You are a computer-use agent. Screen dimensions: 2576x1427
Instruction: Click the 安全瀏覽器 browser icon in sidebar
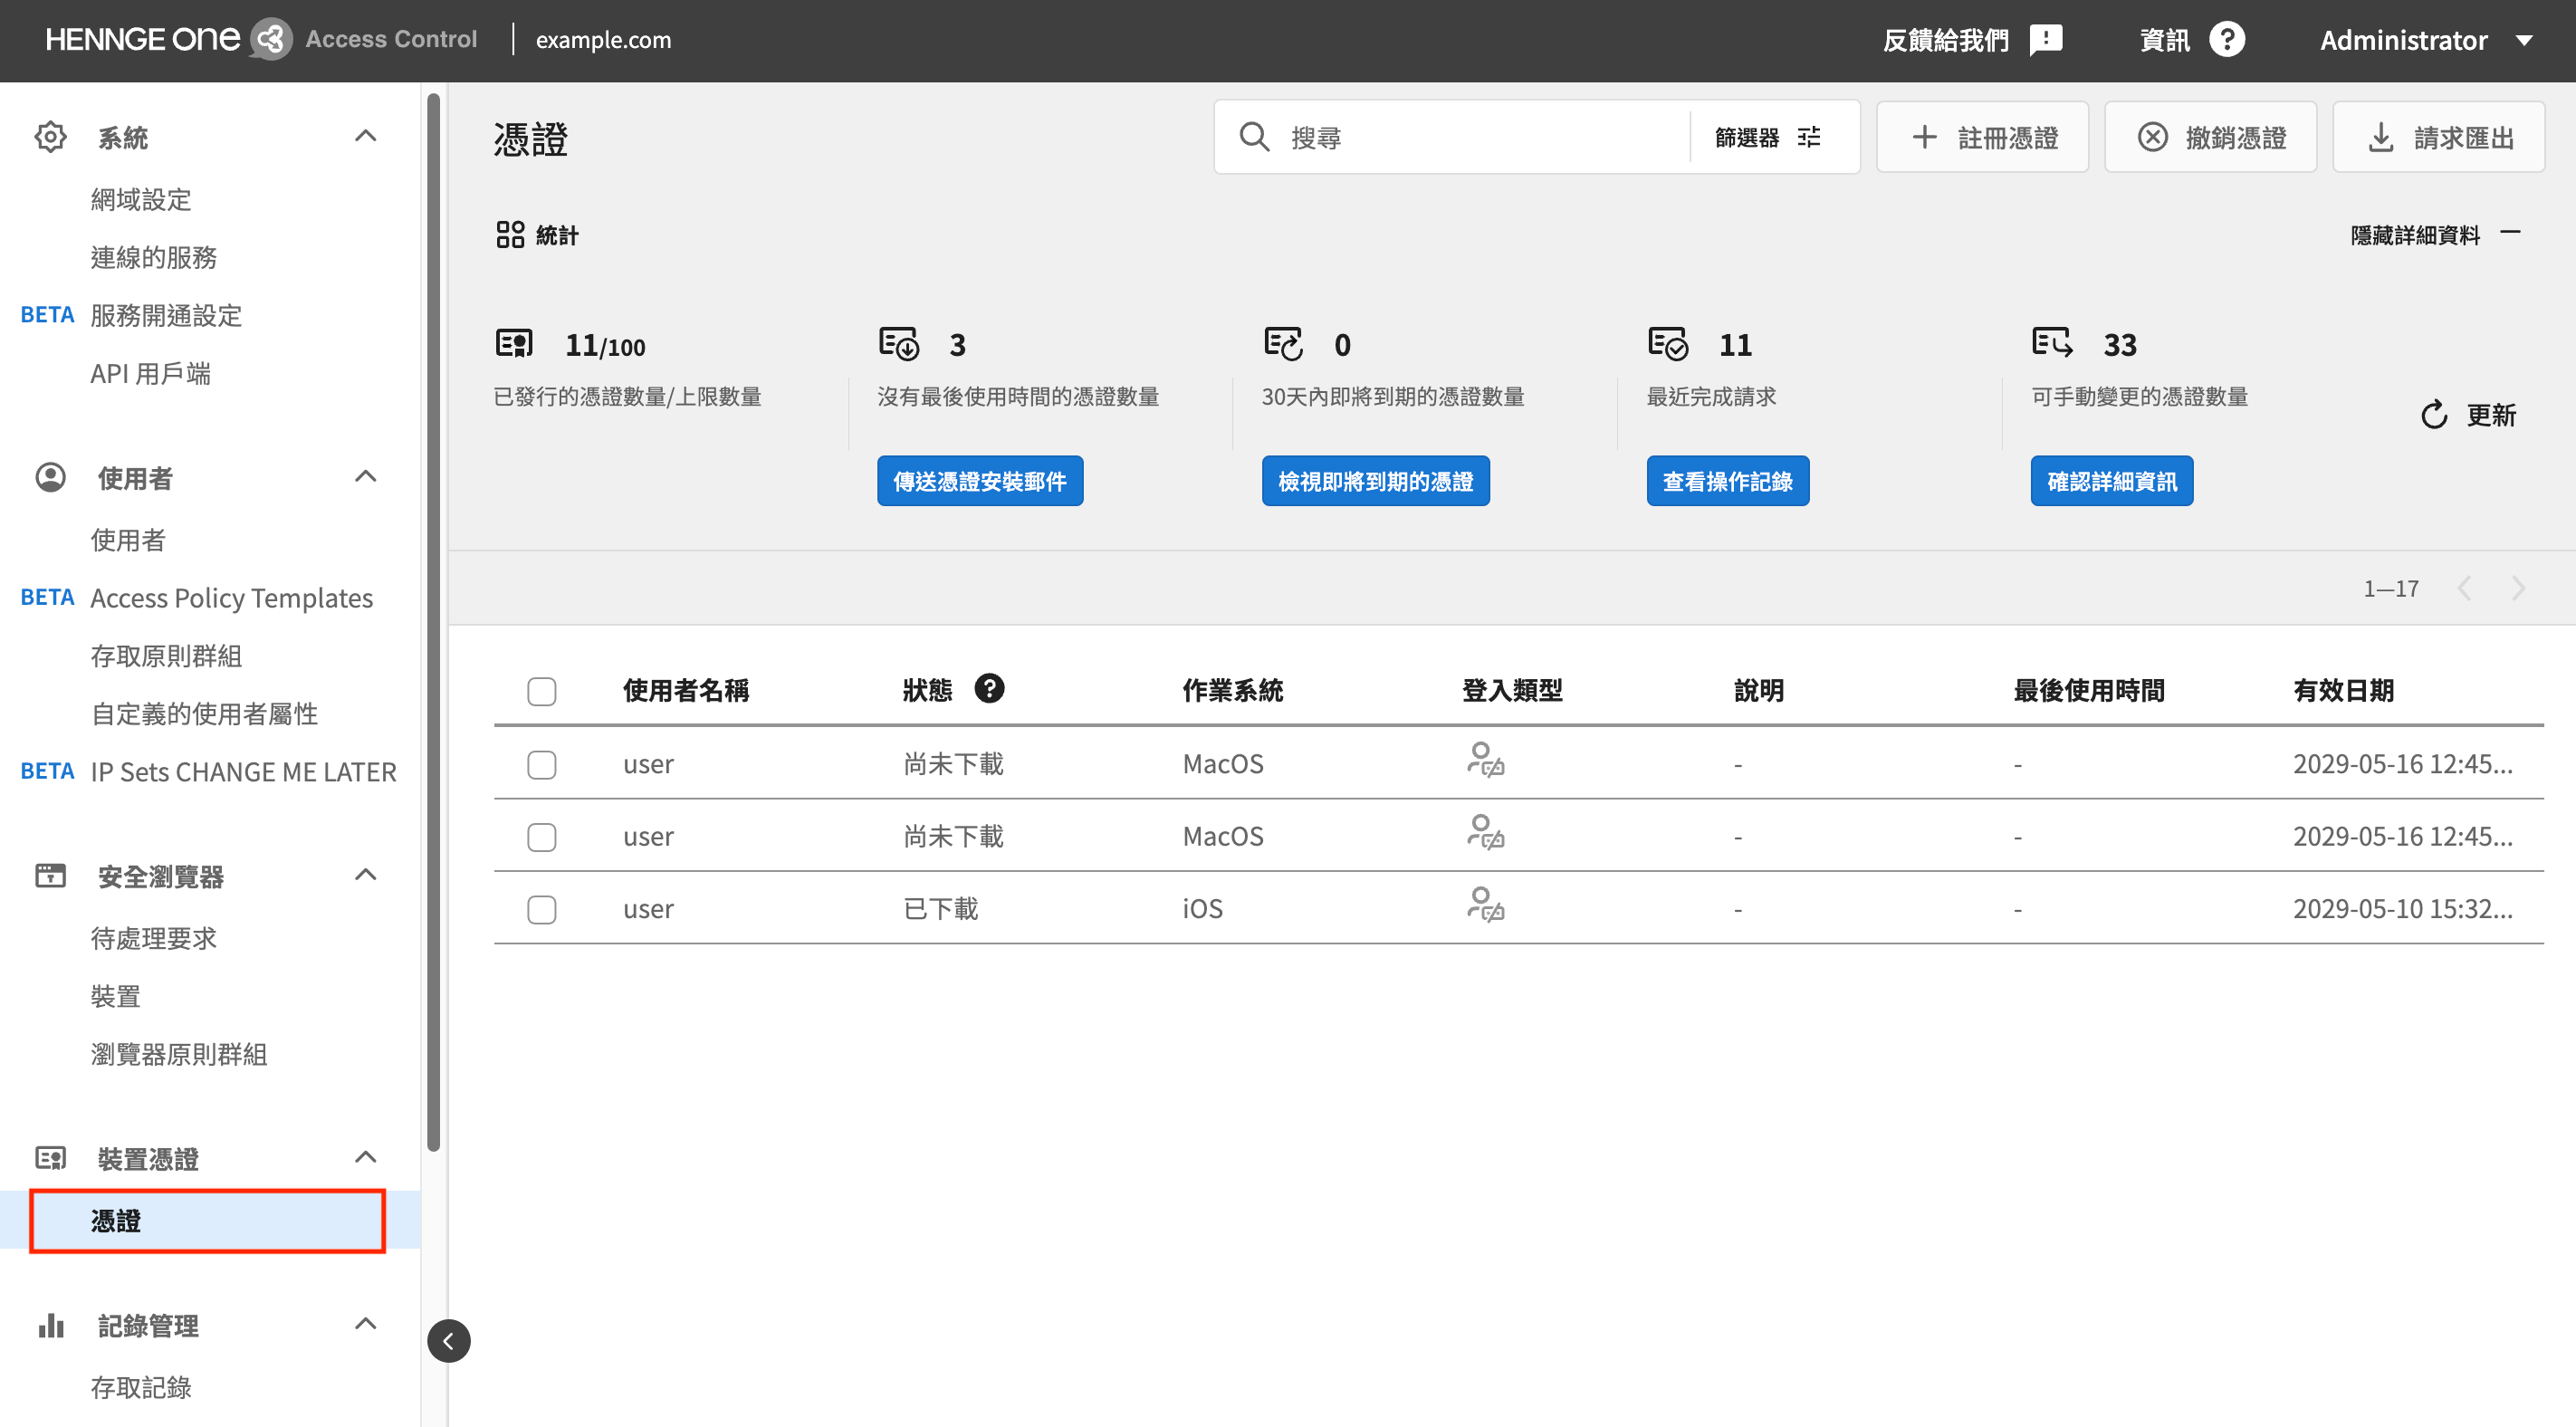tap(50, 876)
